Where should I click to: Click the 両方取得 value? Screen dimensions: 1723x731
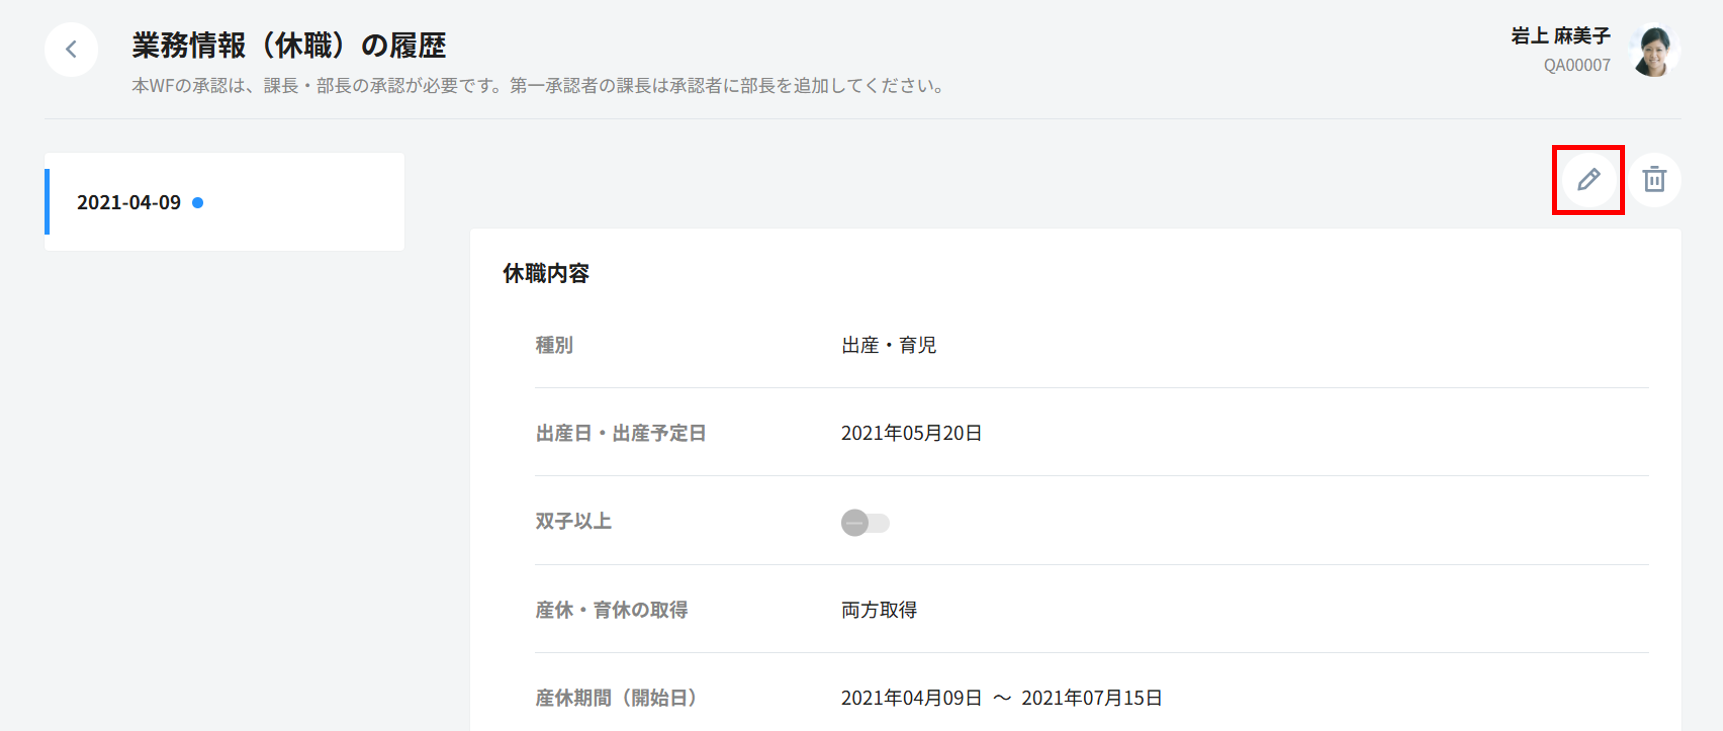(878, 610)
